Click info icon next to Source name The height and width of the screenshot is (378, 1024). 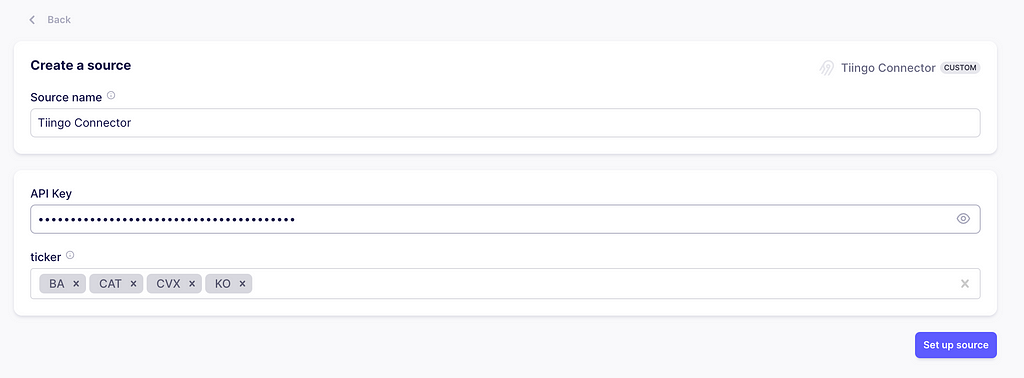click(111, 96)
